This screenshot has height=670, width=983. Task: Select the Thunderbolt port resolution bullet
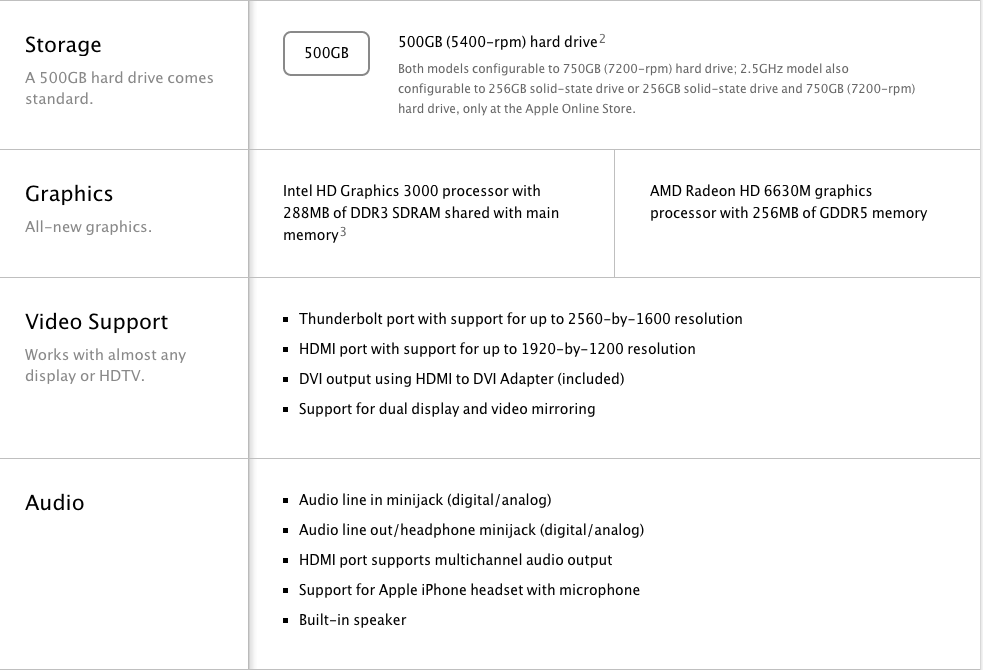click(520, 319)
